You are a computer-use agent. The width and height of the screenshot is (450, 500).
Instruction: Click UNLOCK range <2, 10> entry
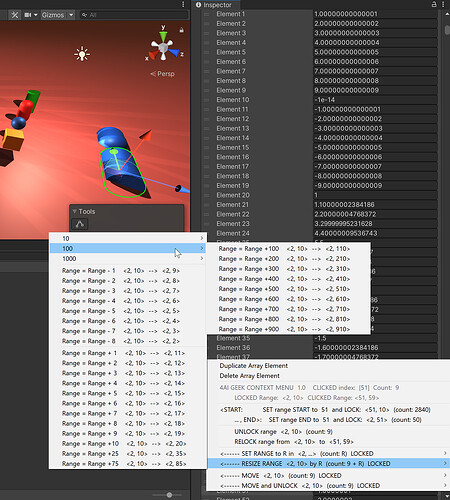(x=283, y=432)
